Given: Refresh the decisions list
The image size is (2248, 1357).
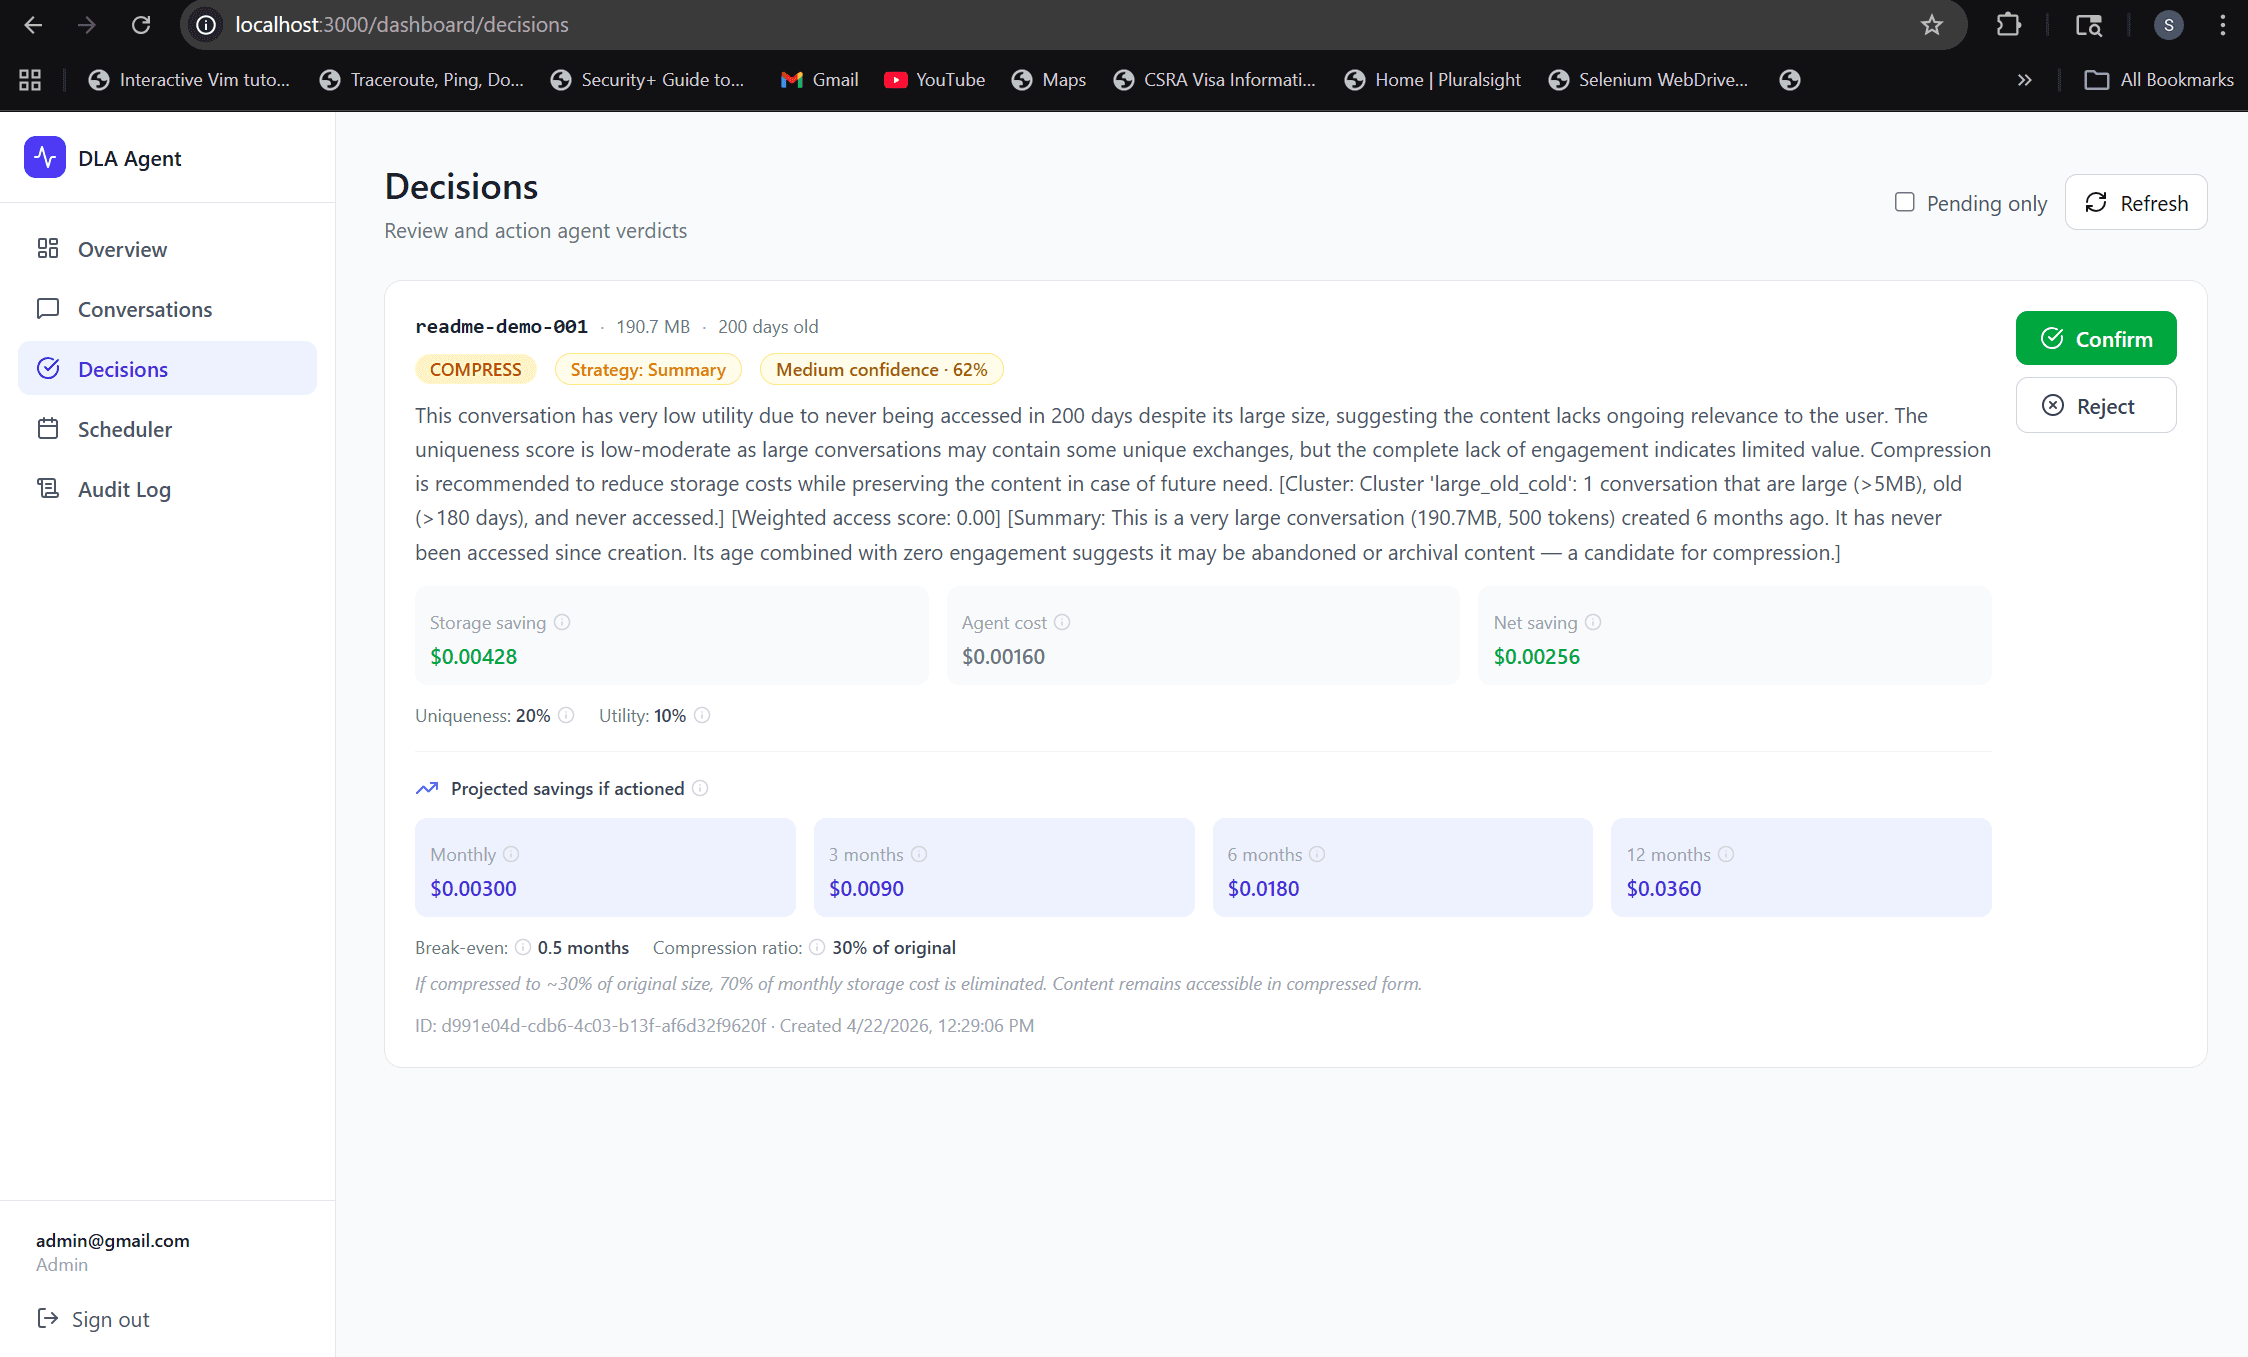Looking at the screenshot, I should pyautogui.click(x=2136, y=203).
